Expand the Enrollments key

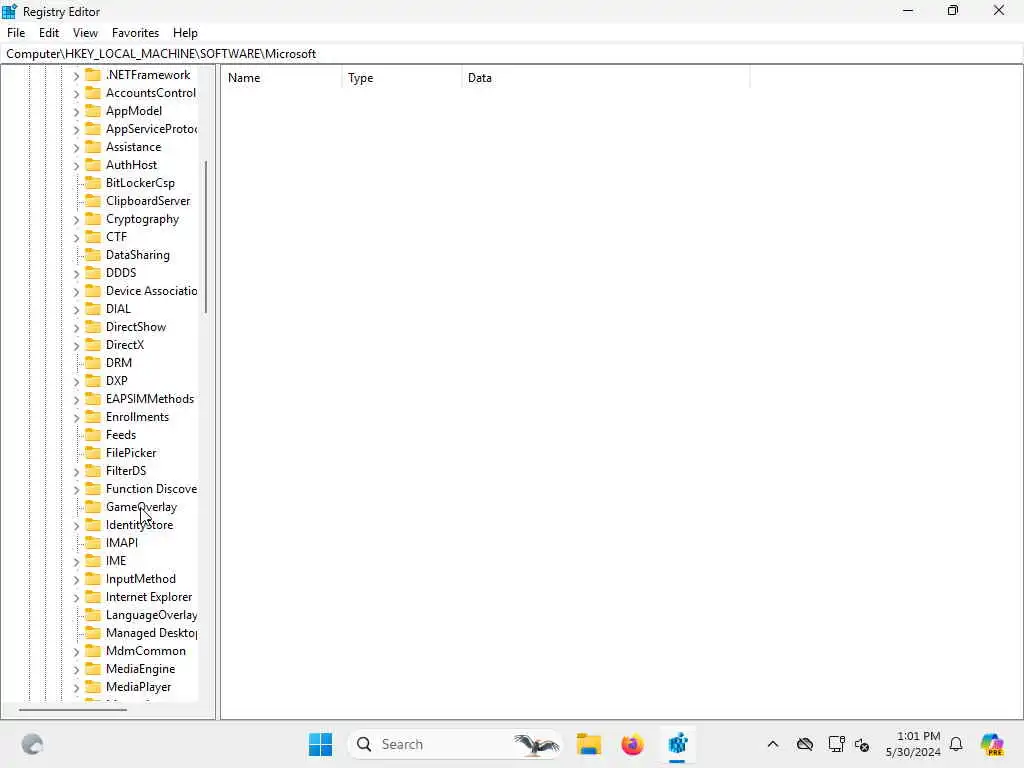76,417
